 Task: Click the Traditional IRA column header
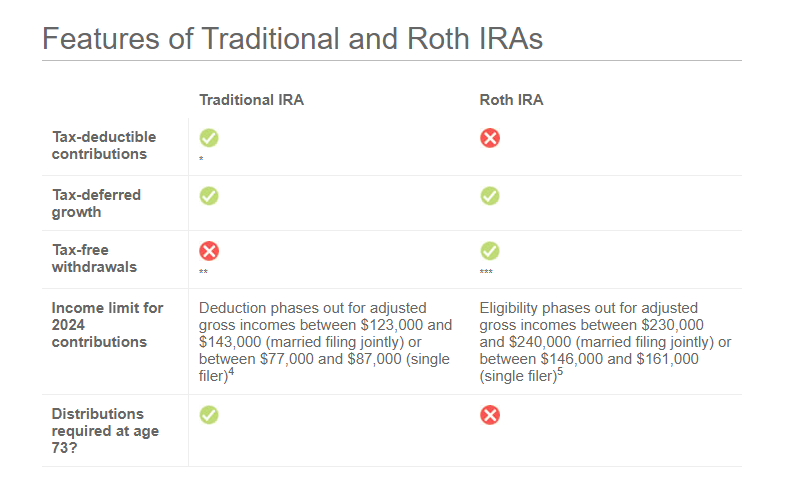pyautogui.click(x=251, y=100)
